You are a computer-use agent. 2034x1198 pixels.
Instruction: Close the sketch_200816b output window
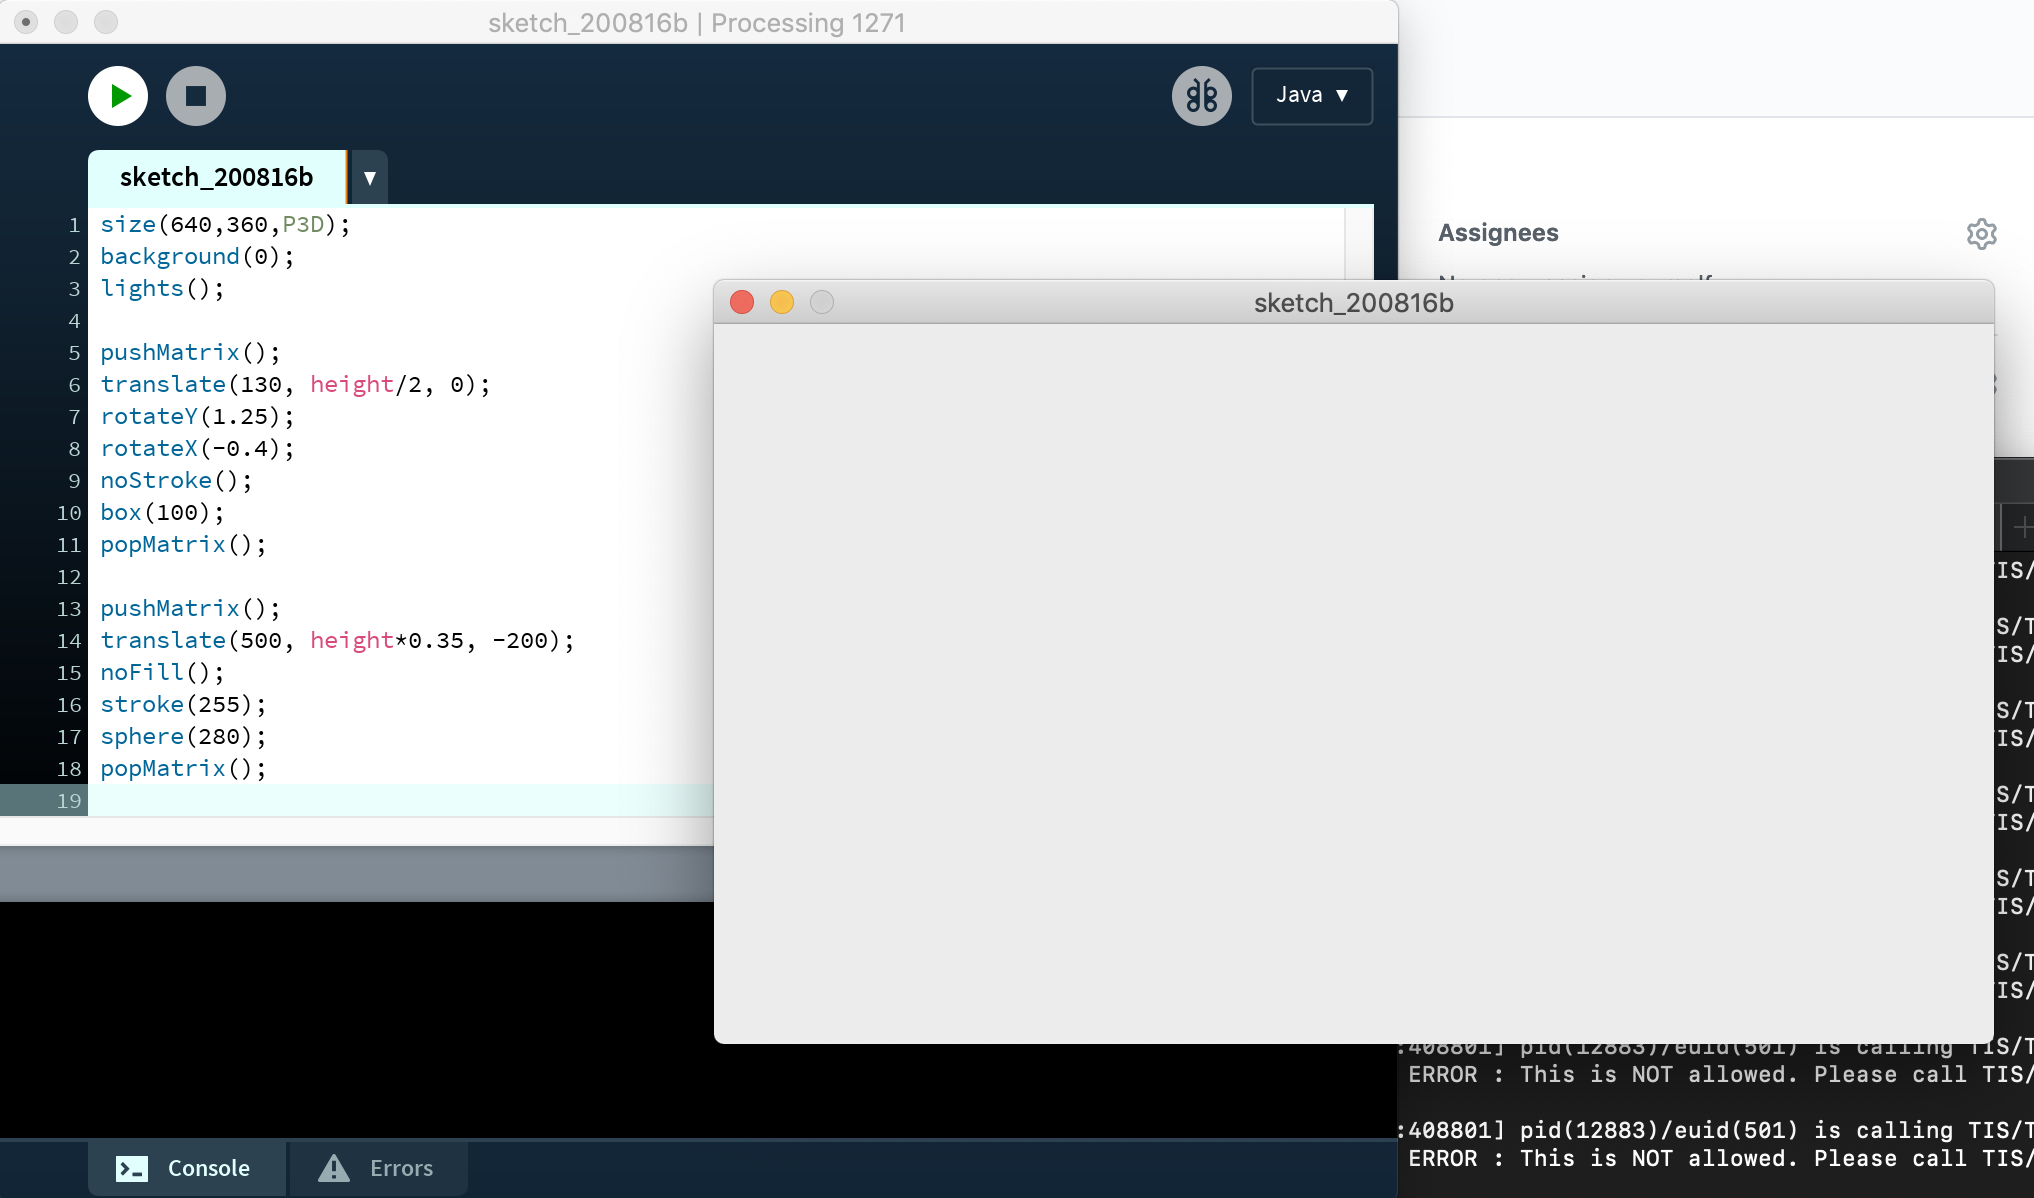point(742,302)
